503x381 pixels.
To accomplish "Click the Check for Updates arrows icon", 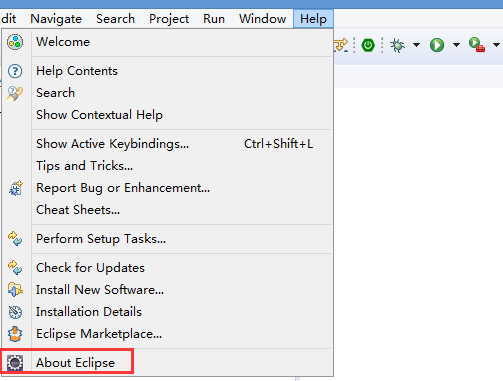I will point(15,268).
